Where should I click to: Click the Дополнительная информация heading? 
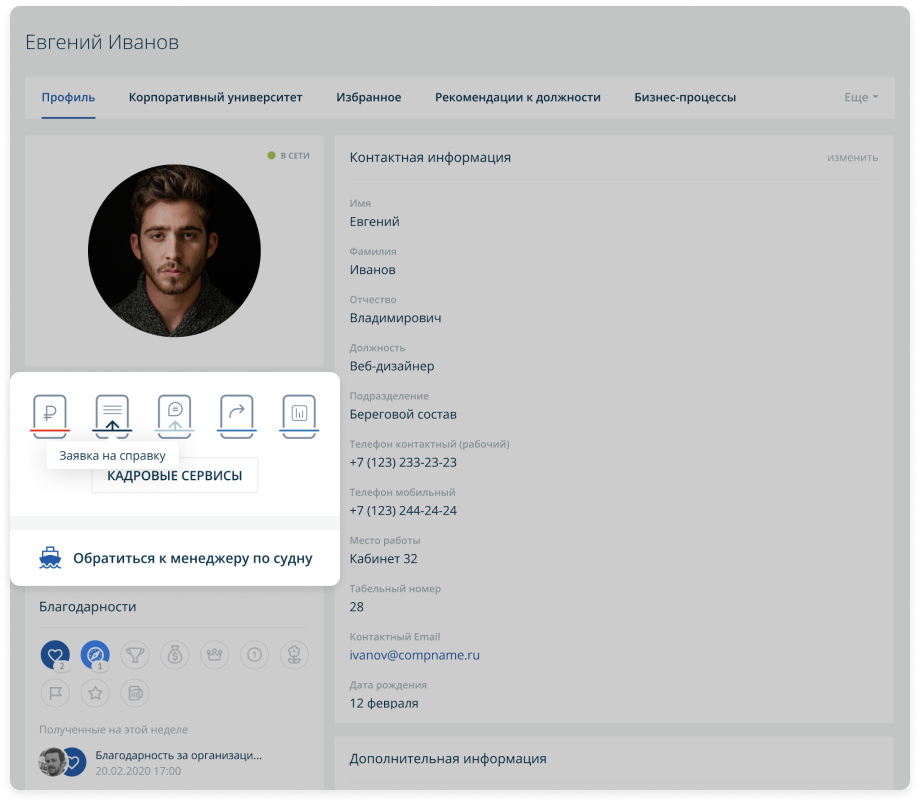point(448,759)
